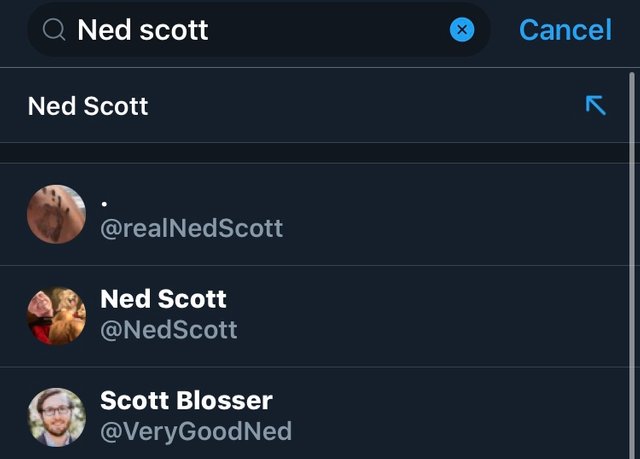Fill the search with the Ned Scott suggestion arrow
Viewport: 640px width, 459px height.
pyautogui.click(x=596, y=105)
